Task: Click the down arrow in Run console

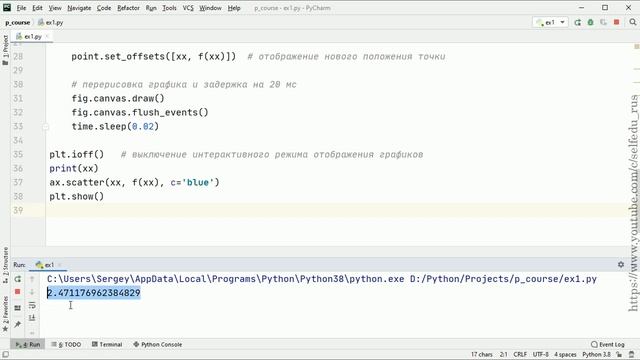Action: point(32,292)
